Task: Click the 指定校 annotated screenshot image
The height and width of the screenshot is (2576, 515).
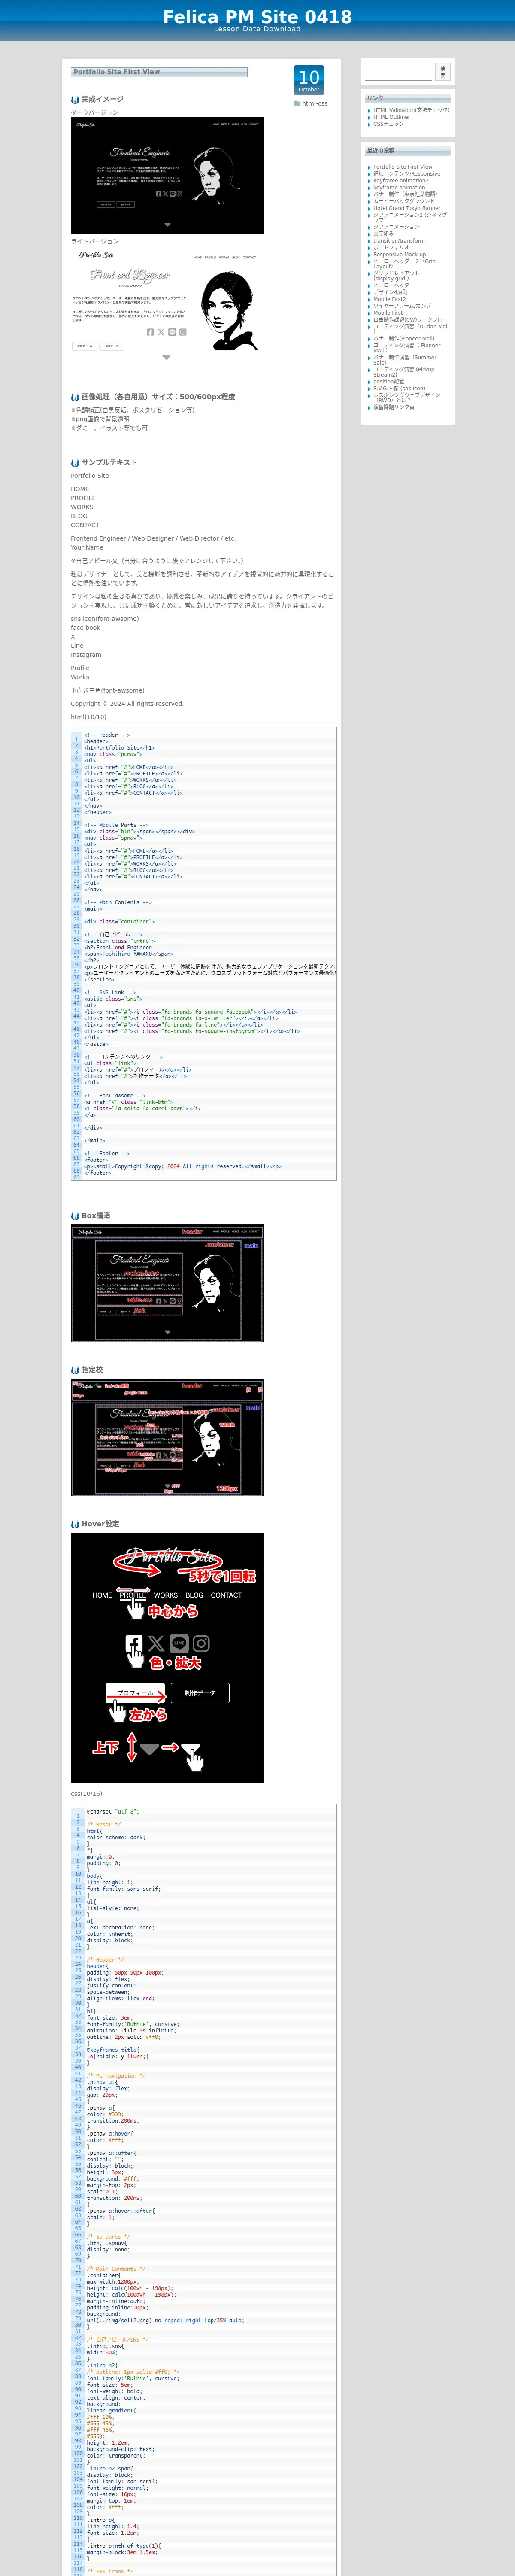Action: (167, 1437)
